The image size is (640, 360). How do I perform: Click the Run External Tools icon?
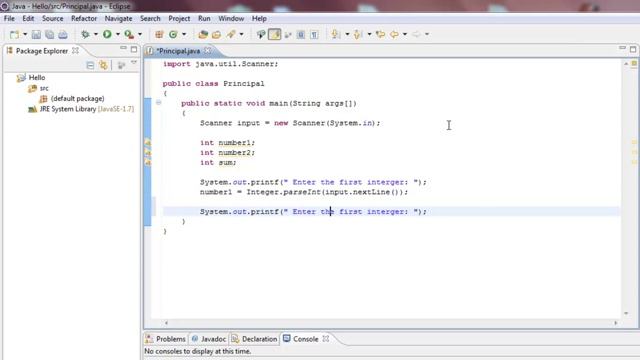(x=129, y=35)
